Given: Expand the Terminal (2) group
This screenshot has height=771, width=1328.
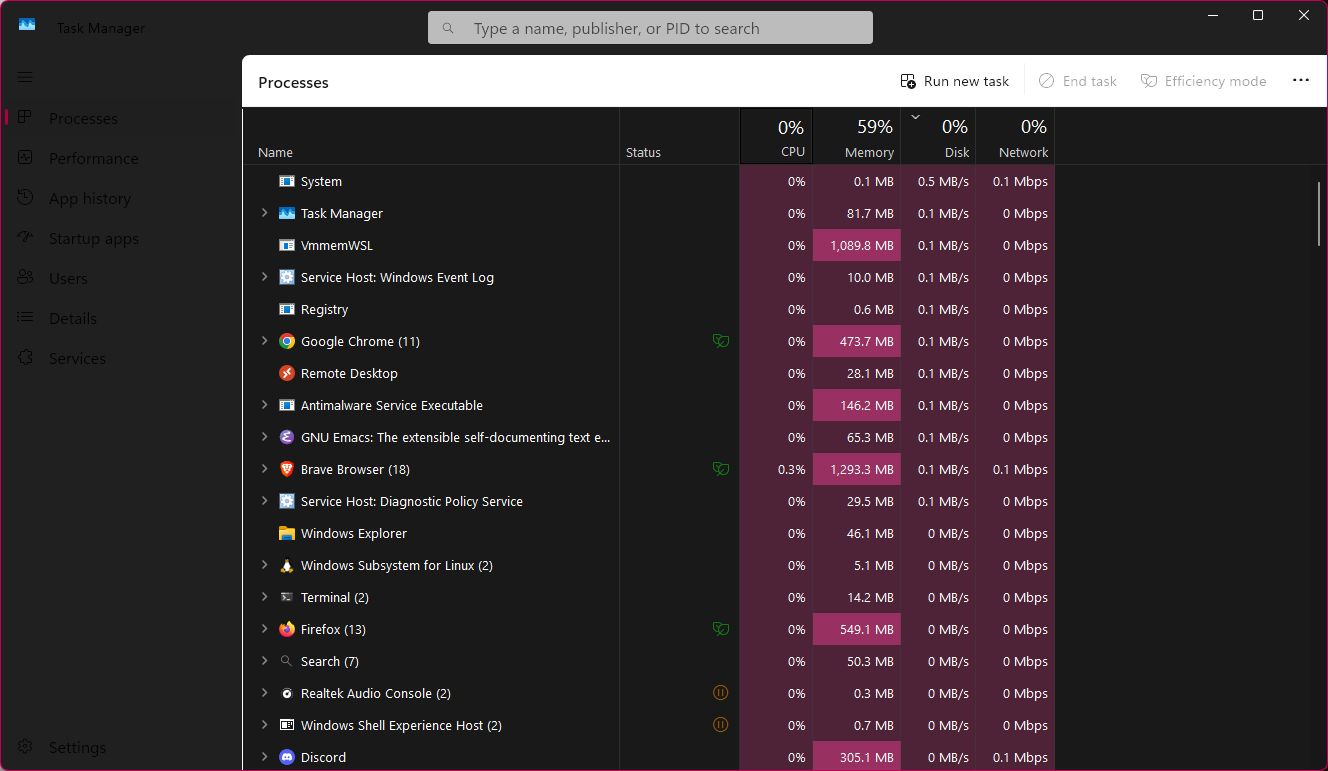Looking at the screenshot, I should tap(264, 597).
